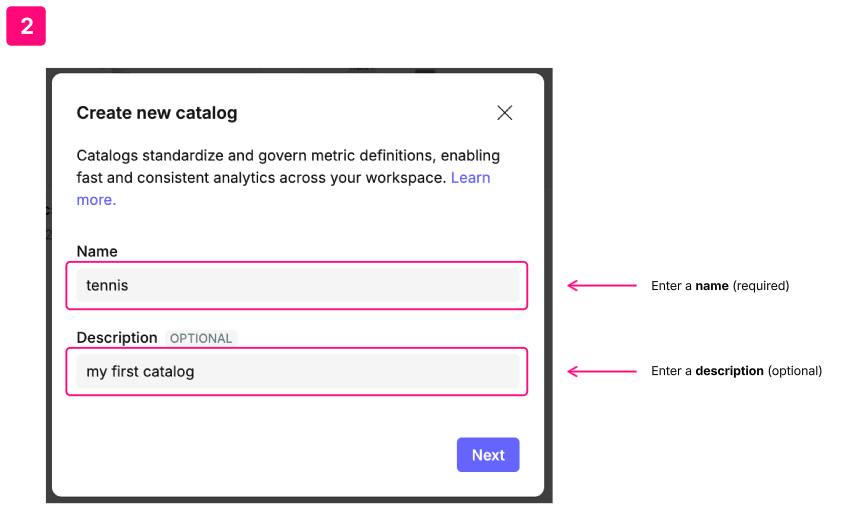Click the pink step 2 badge
Viewport: 842px width, 526px height.
(26, 27)
